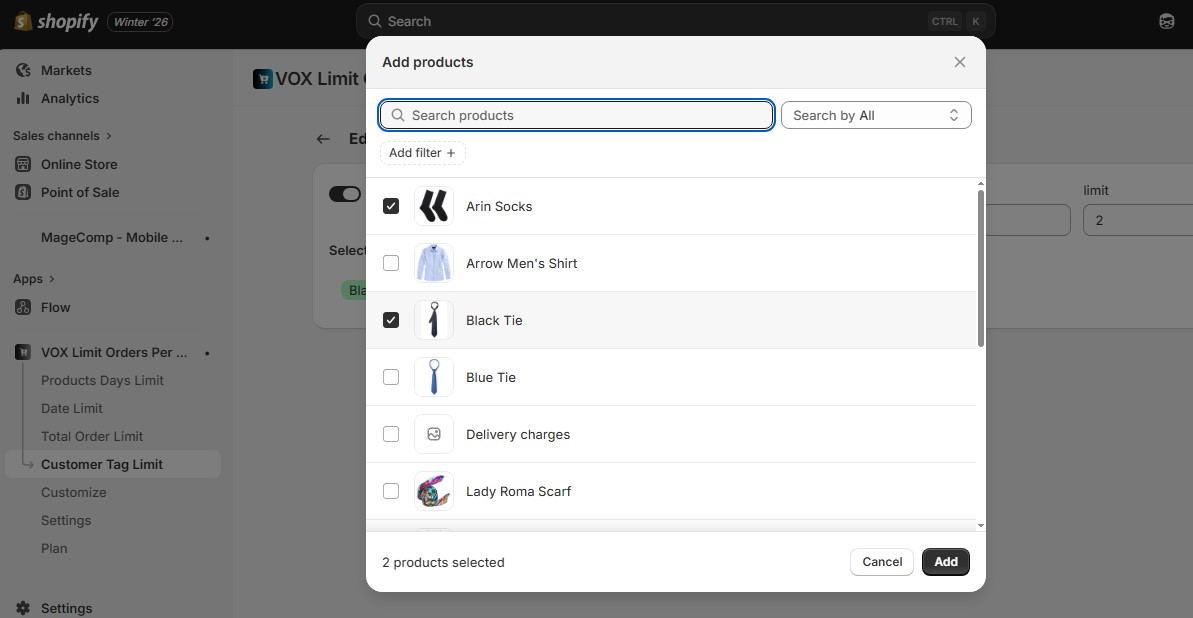Screen dimensions: 1193x618
Task: Expand the Apps section chevron
Action: (51, 279)
